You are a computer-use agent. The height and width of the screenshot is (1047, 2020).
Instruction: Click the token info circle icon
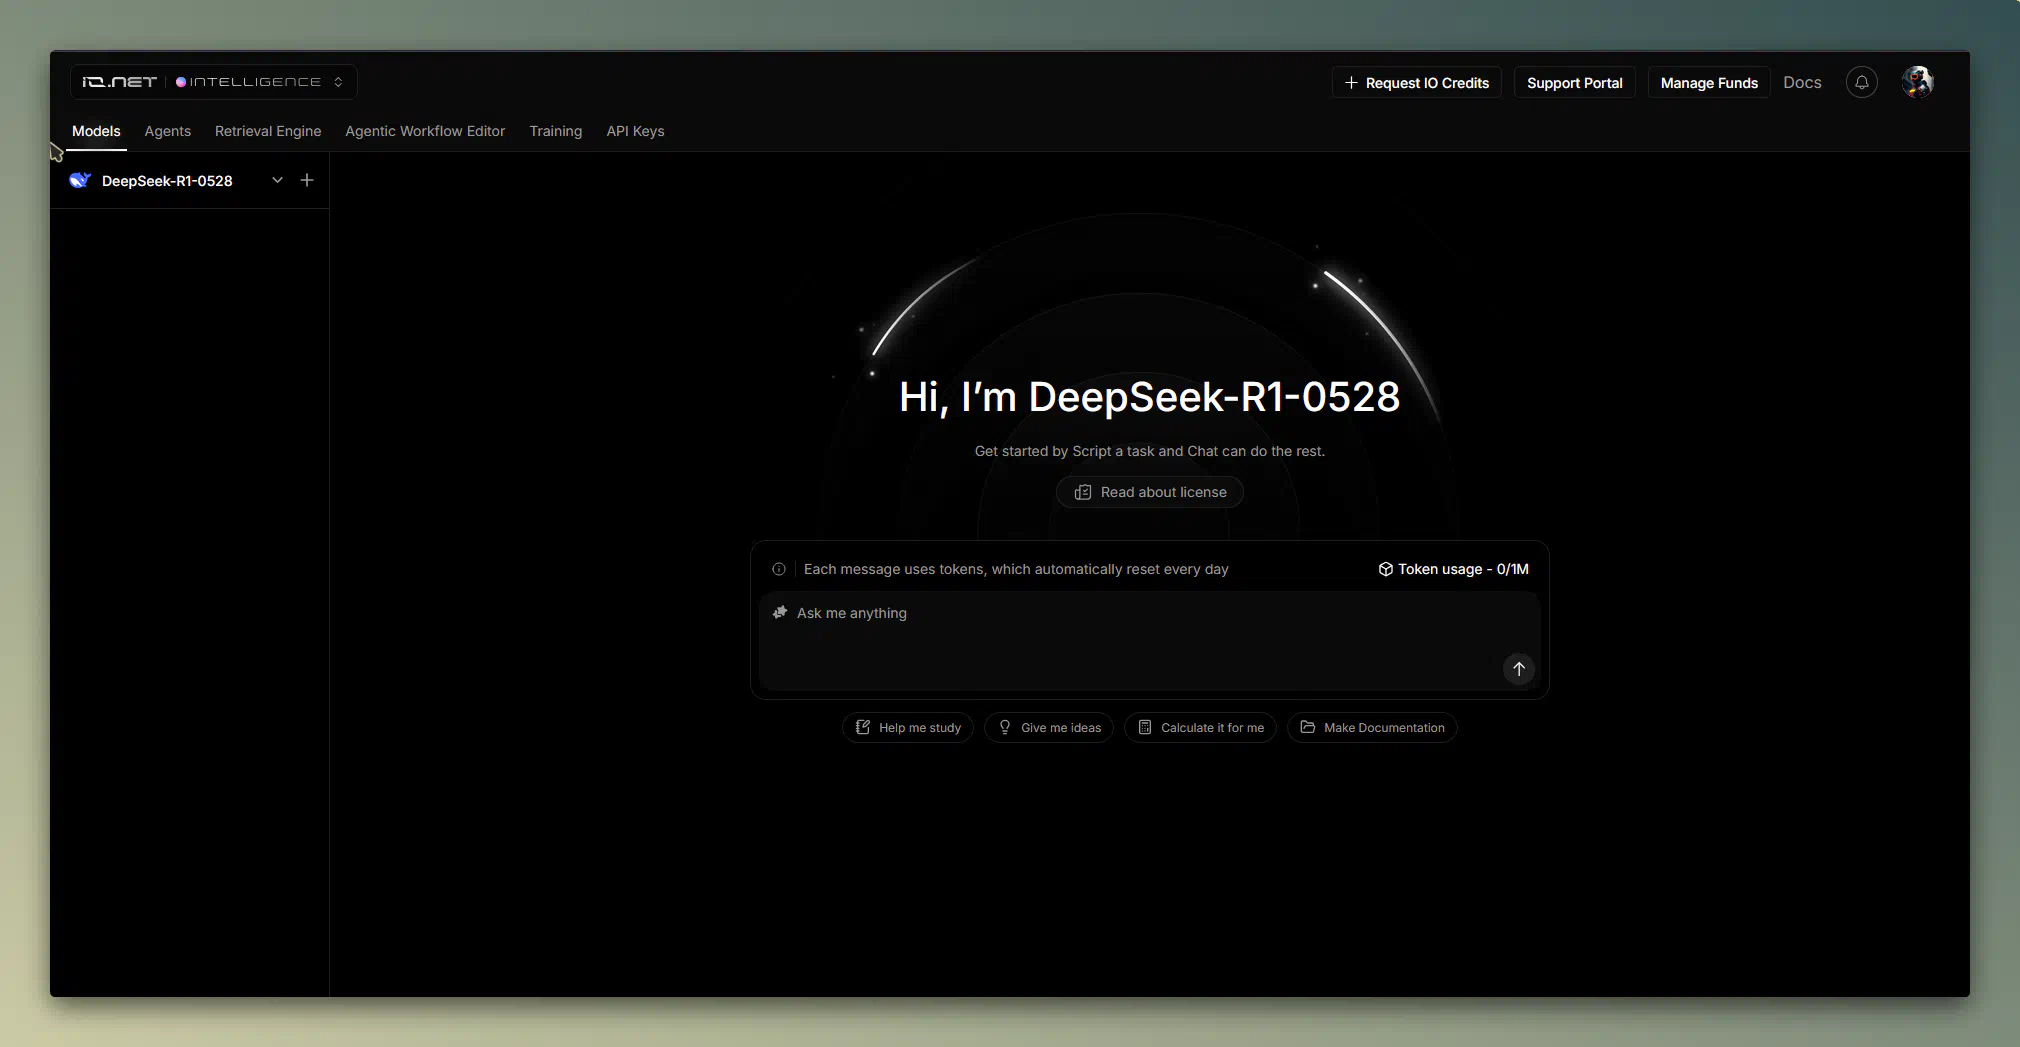click(x=778, y=569)
